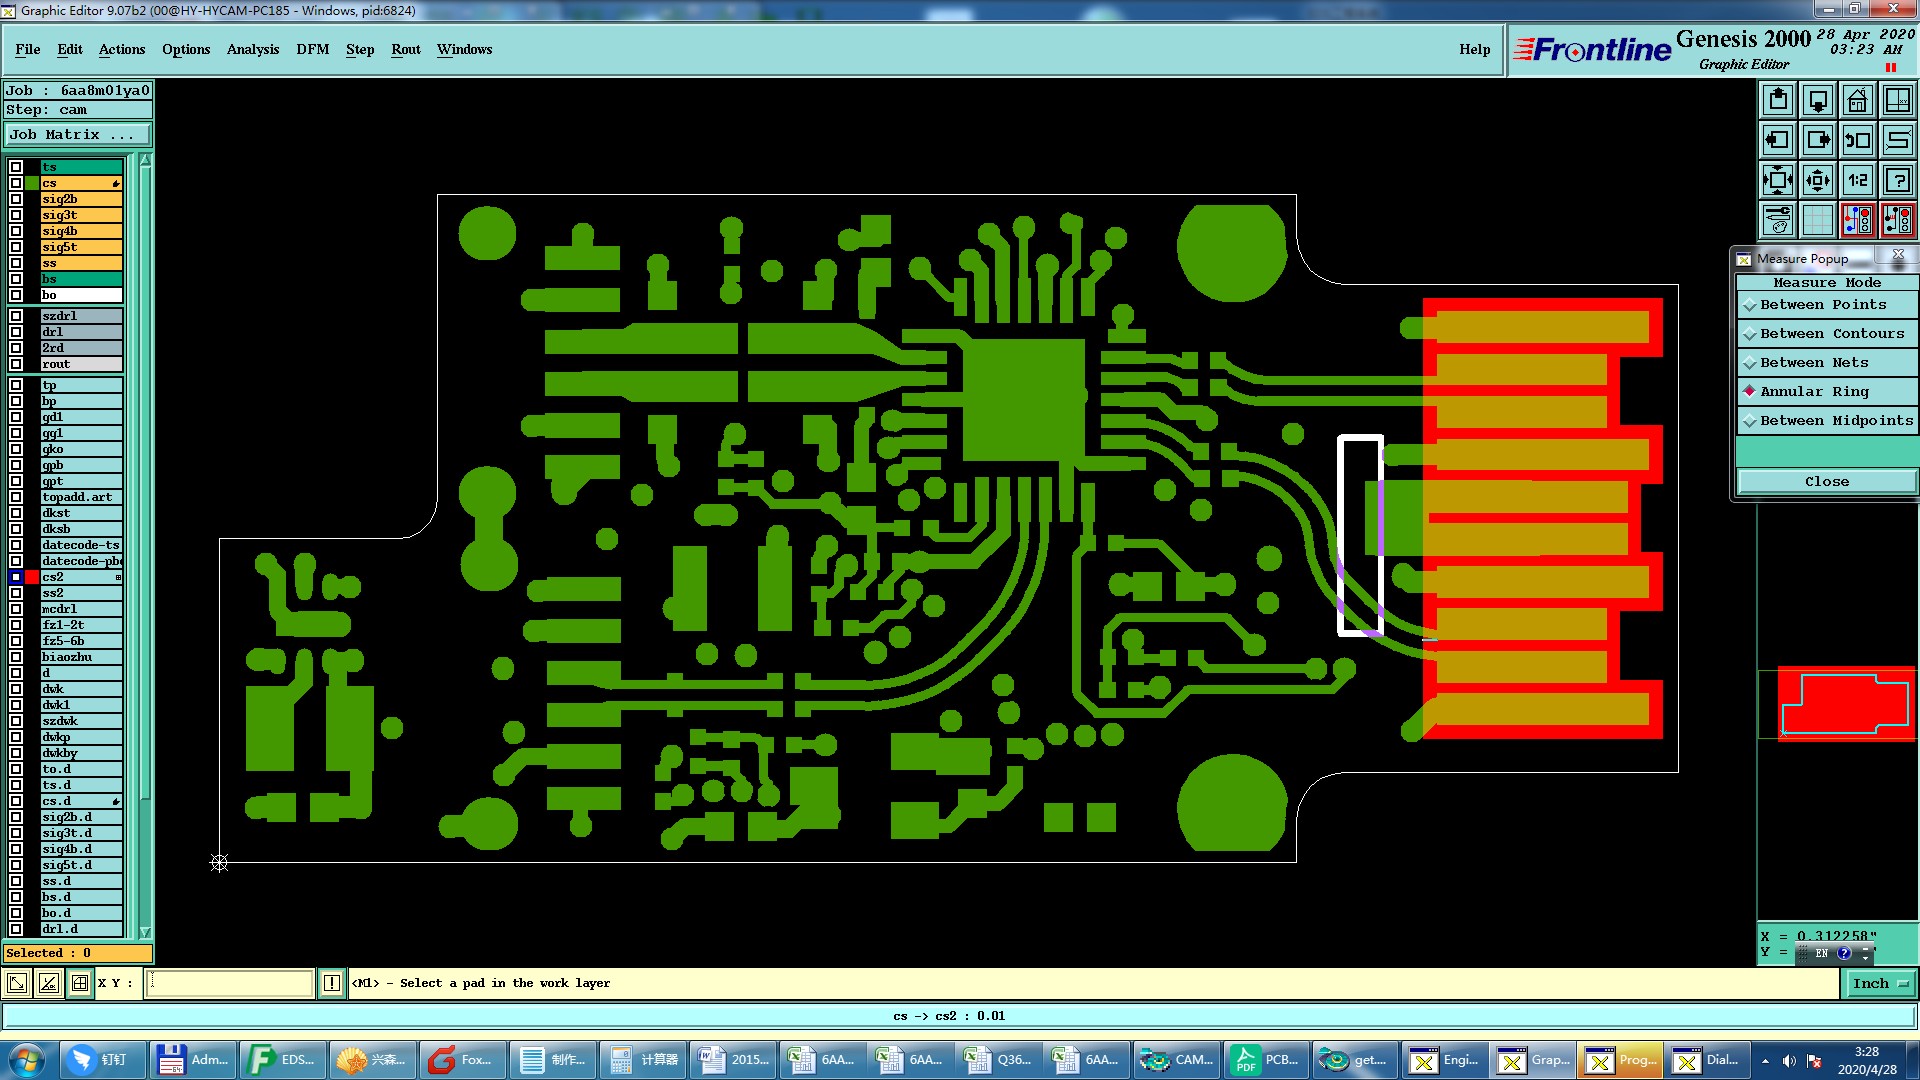
Task: Click the pan up arrow icon
Action: click(1777, 100)
